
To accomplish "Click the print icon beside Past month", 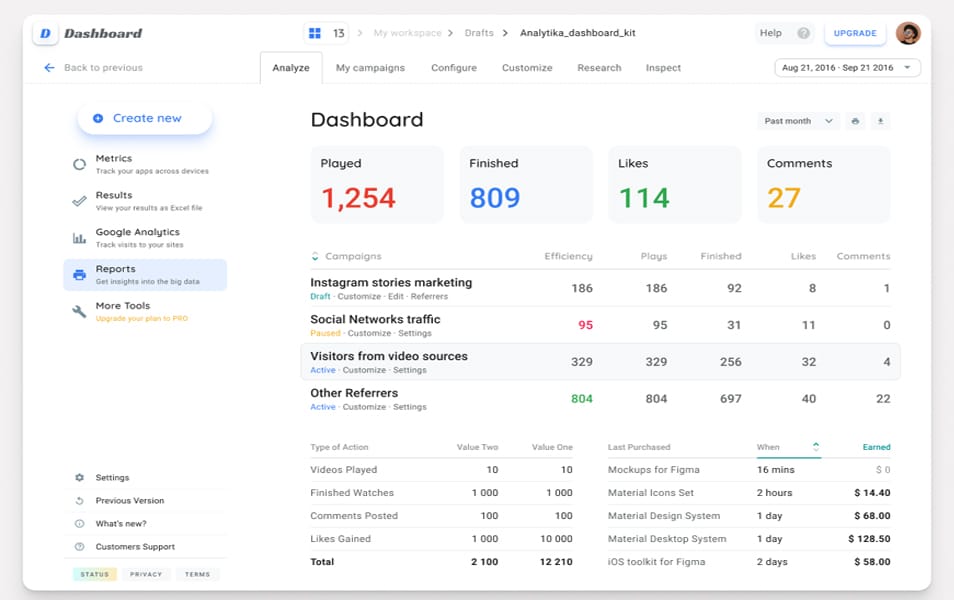I will [x=855, y=121].
